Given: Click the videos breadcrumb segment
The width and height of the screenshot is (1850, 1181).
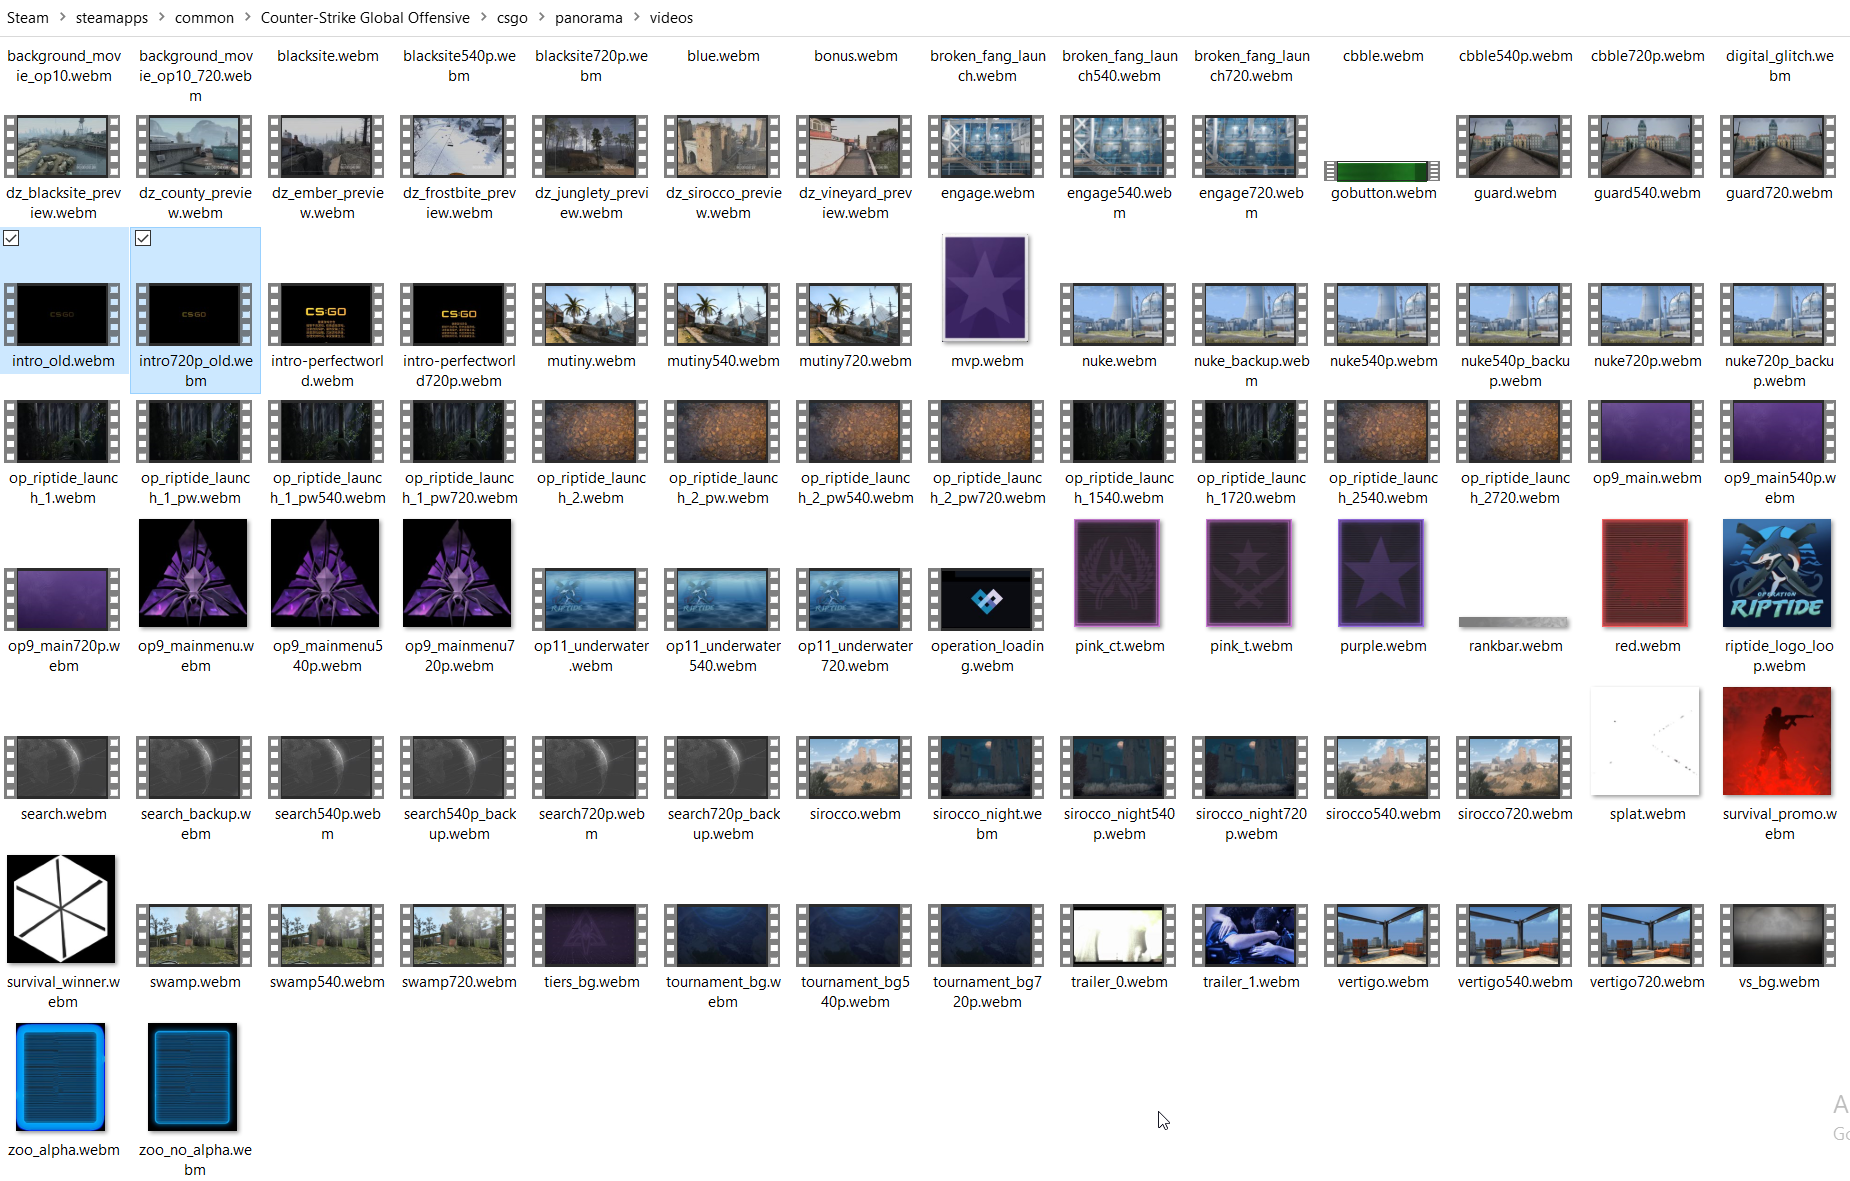Looking at the screenshot, I should tap(671, 17).
